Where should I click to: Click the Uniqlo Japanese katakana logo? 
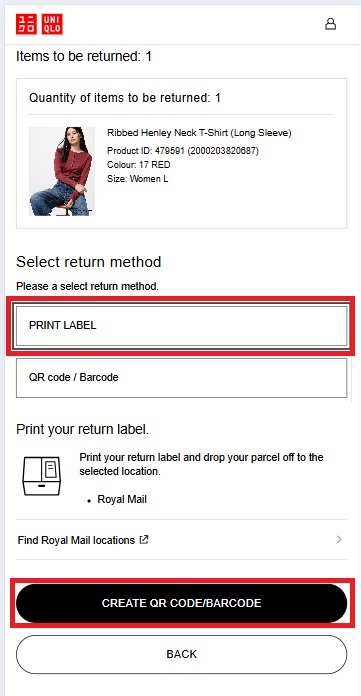(x=26, y=24)
